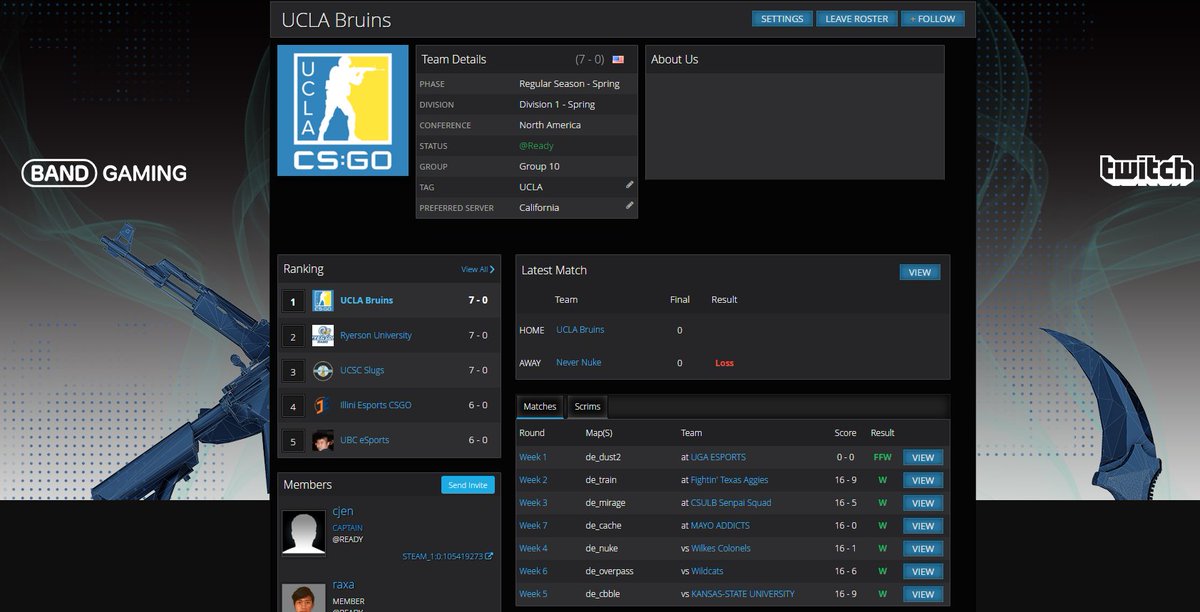The height and width of the screenshot is (612, 1200).
Task: View the Week 1 de_dust2 match
Action: tap(923, 458)
